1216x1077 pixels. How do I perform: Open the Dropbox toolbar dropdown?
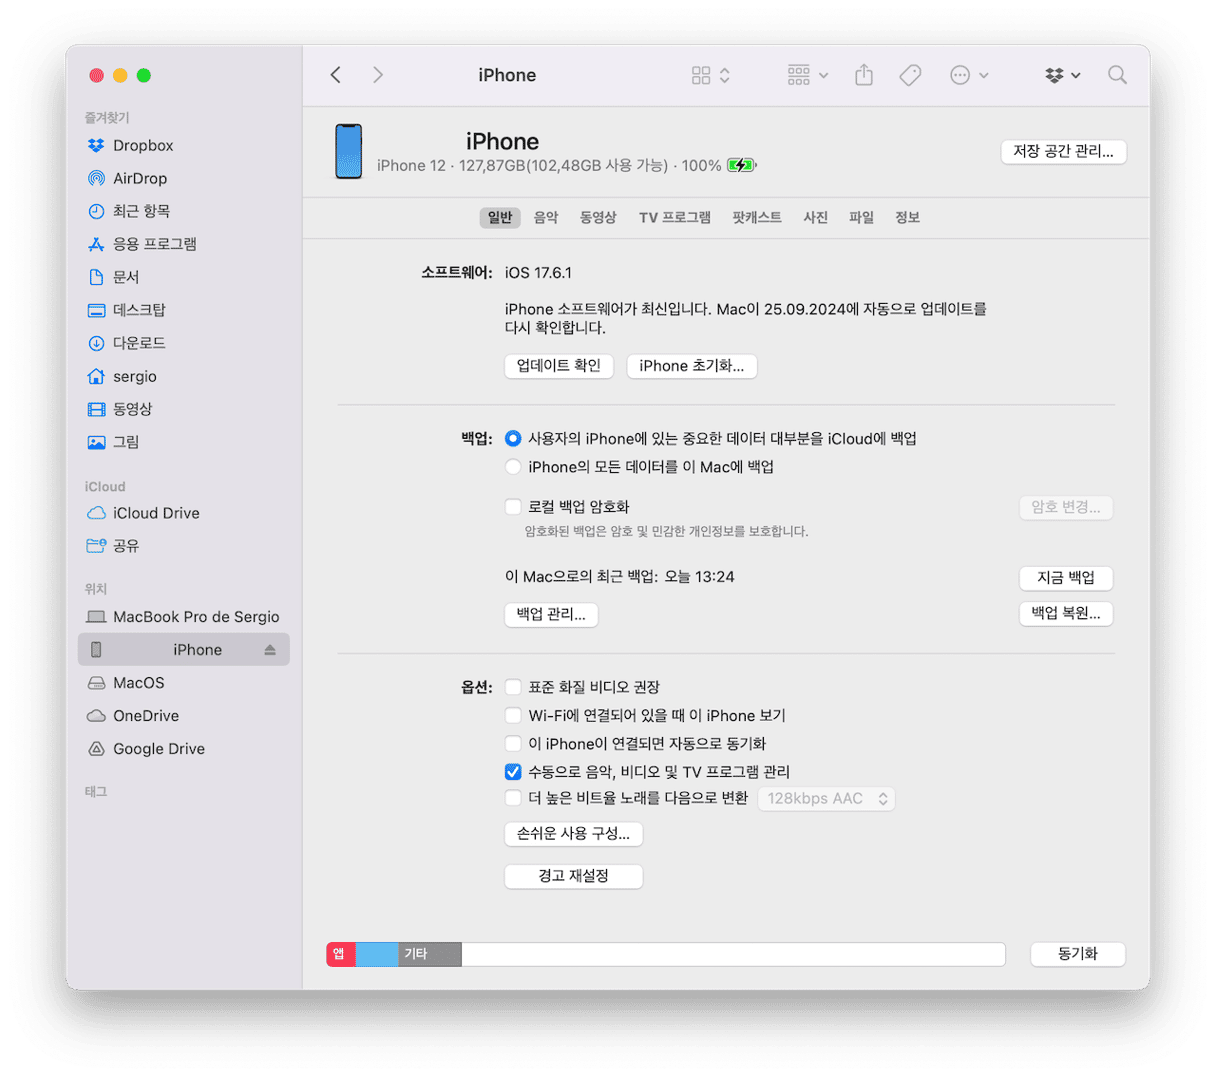(x=1062, y=75)
